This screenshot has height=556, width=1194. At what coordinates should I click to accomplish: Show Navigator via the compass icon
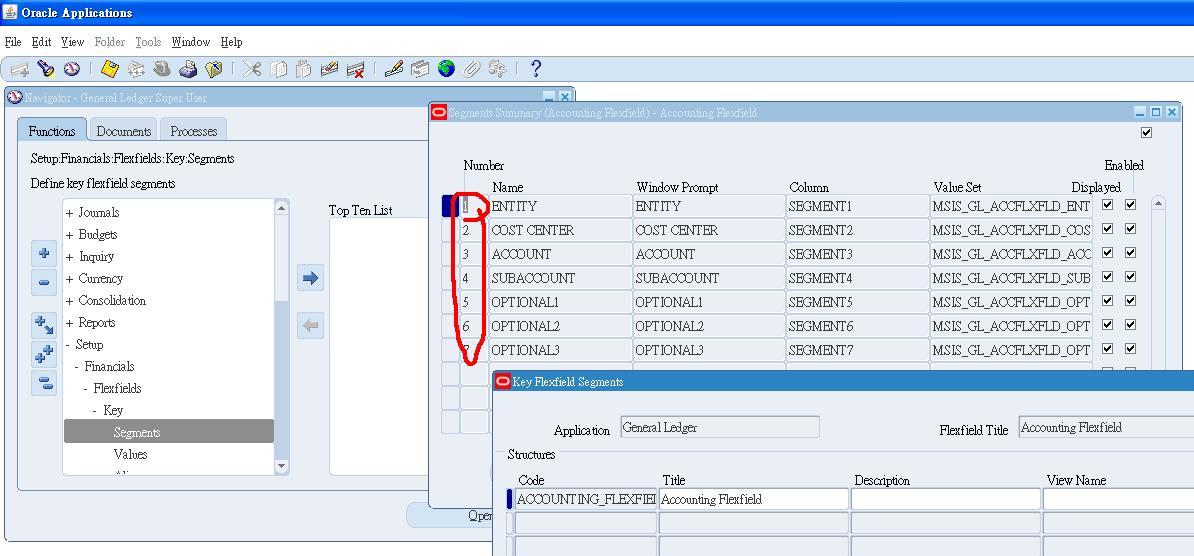tap(72, 69)
